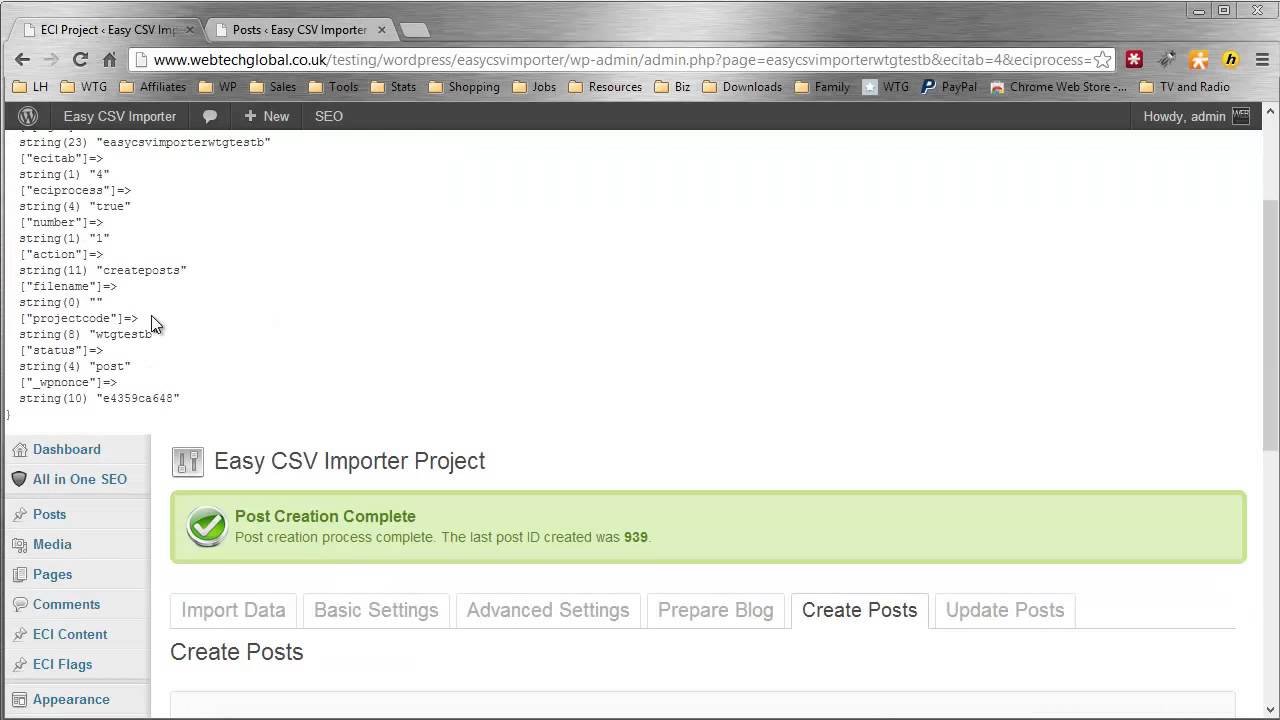This screenshot has width=1280, height=720.
Task: Click the Media icon in sidebar
Action: pos(20,544)
